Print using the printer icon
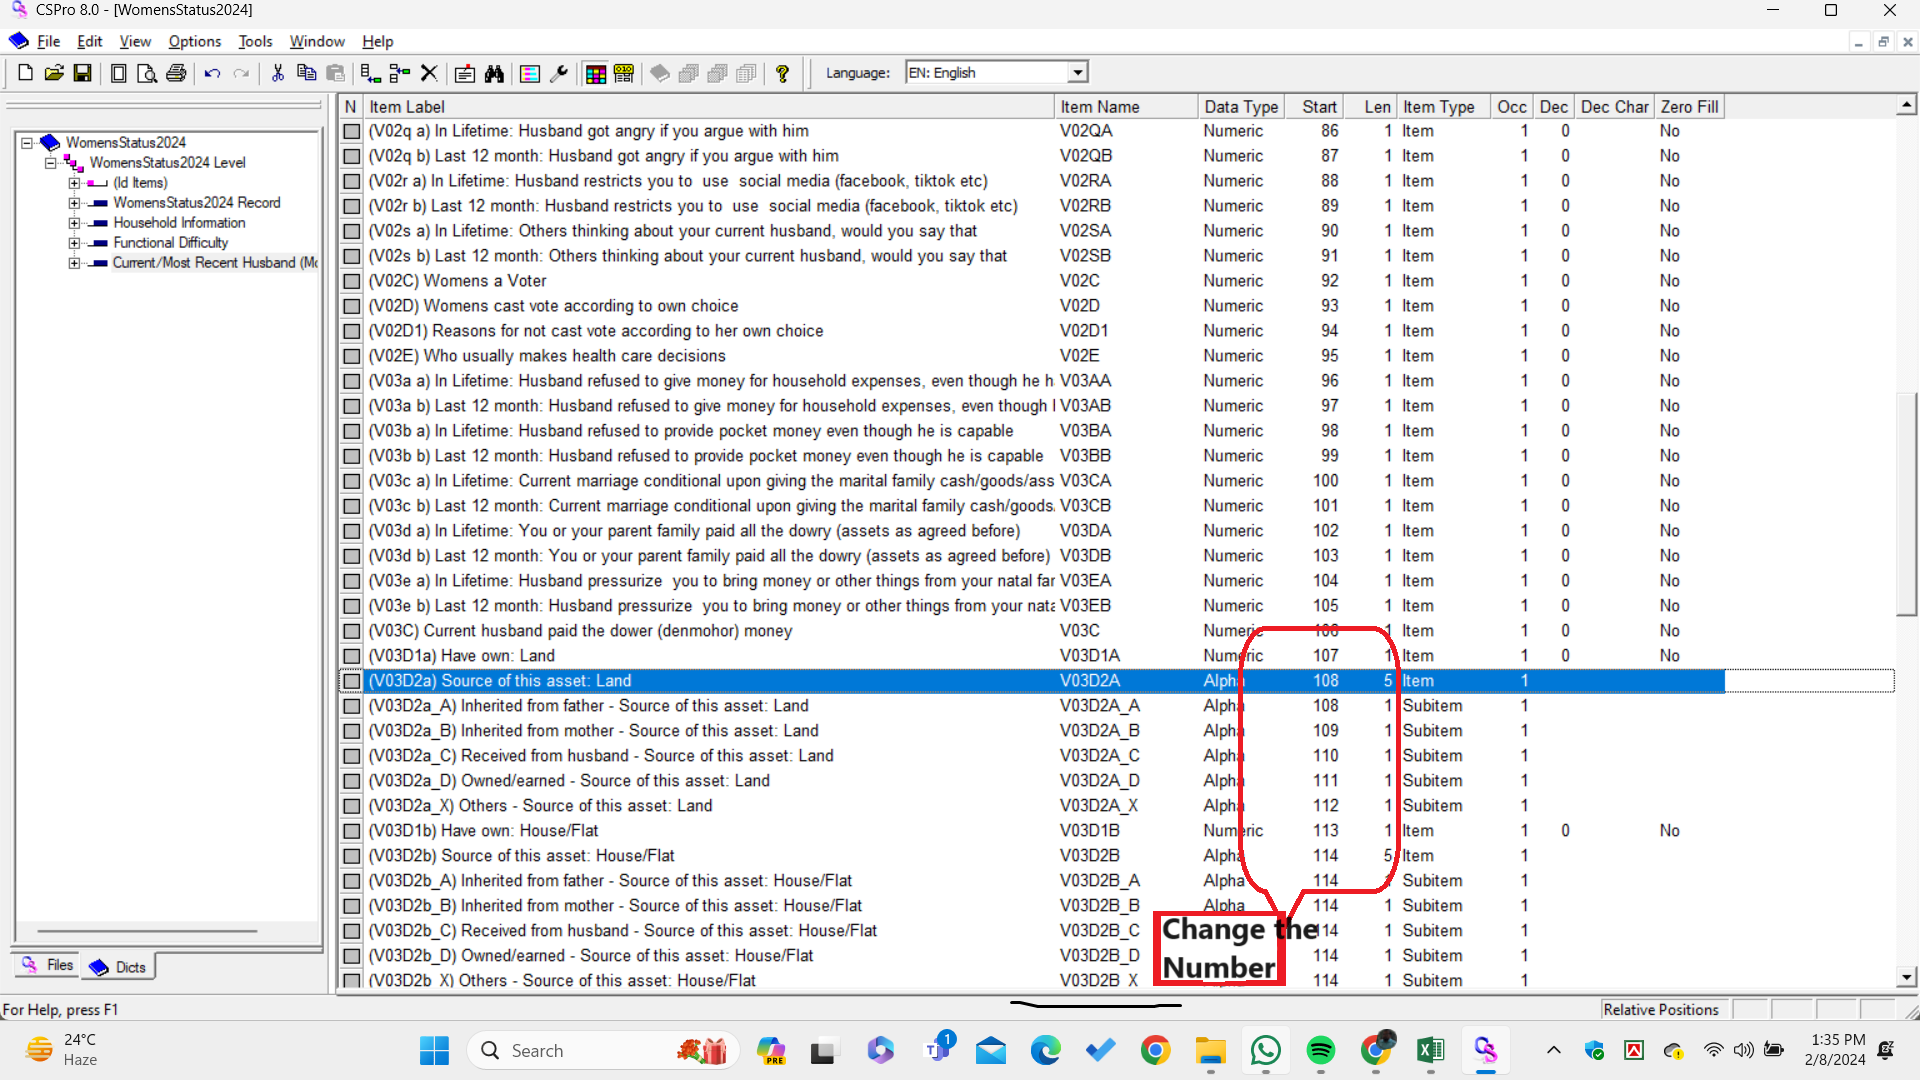This screenshot has width=1920, height=1080. [176, 73]
